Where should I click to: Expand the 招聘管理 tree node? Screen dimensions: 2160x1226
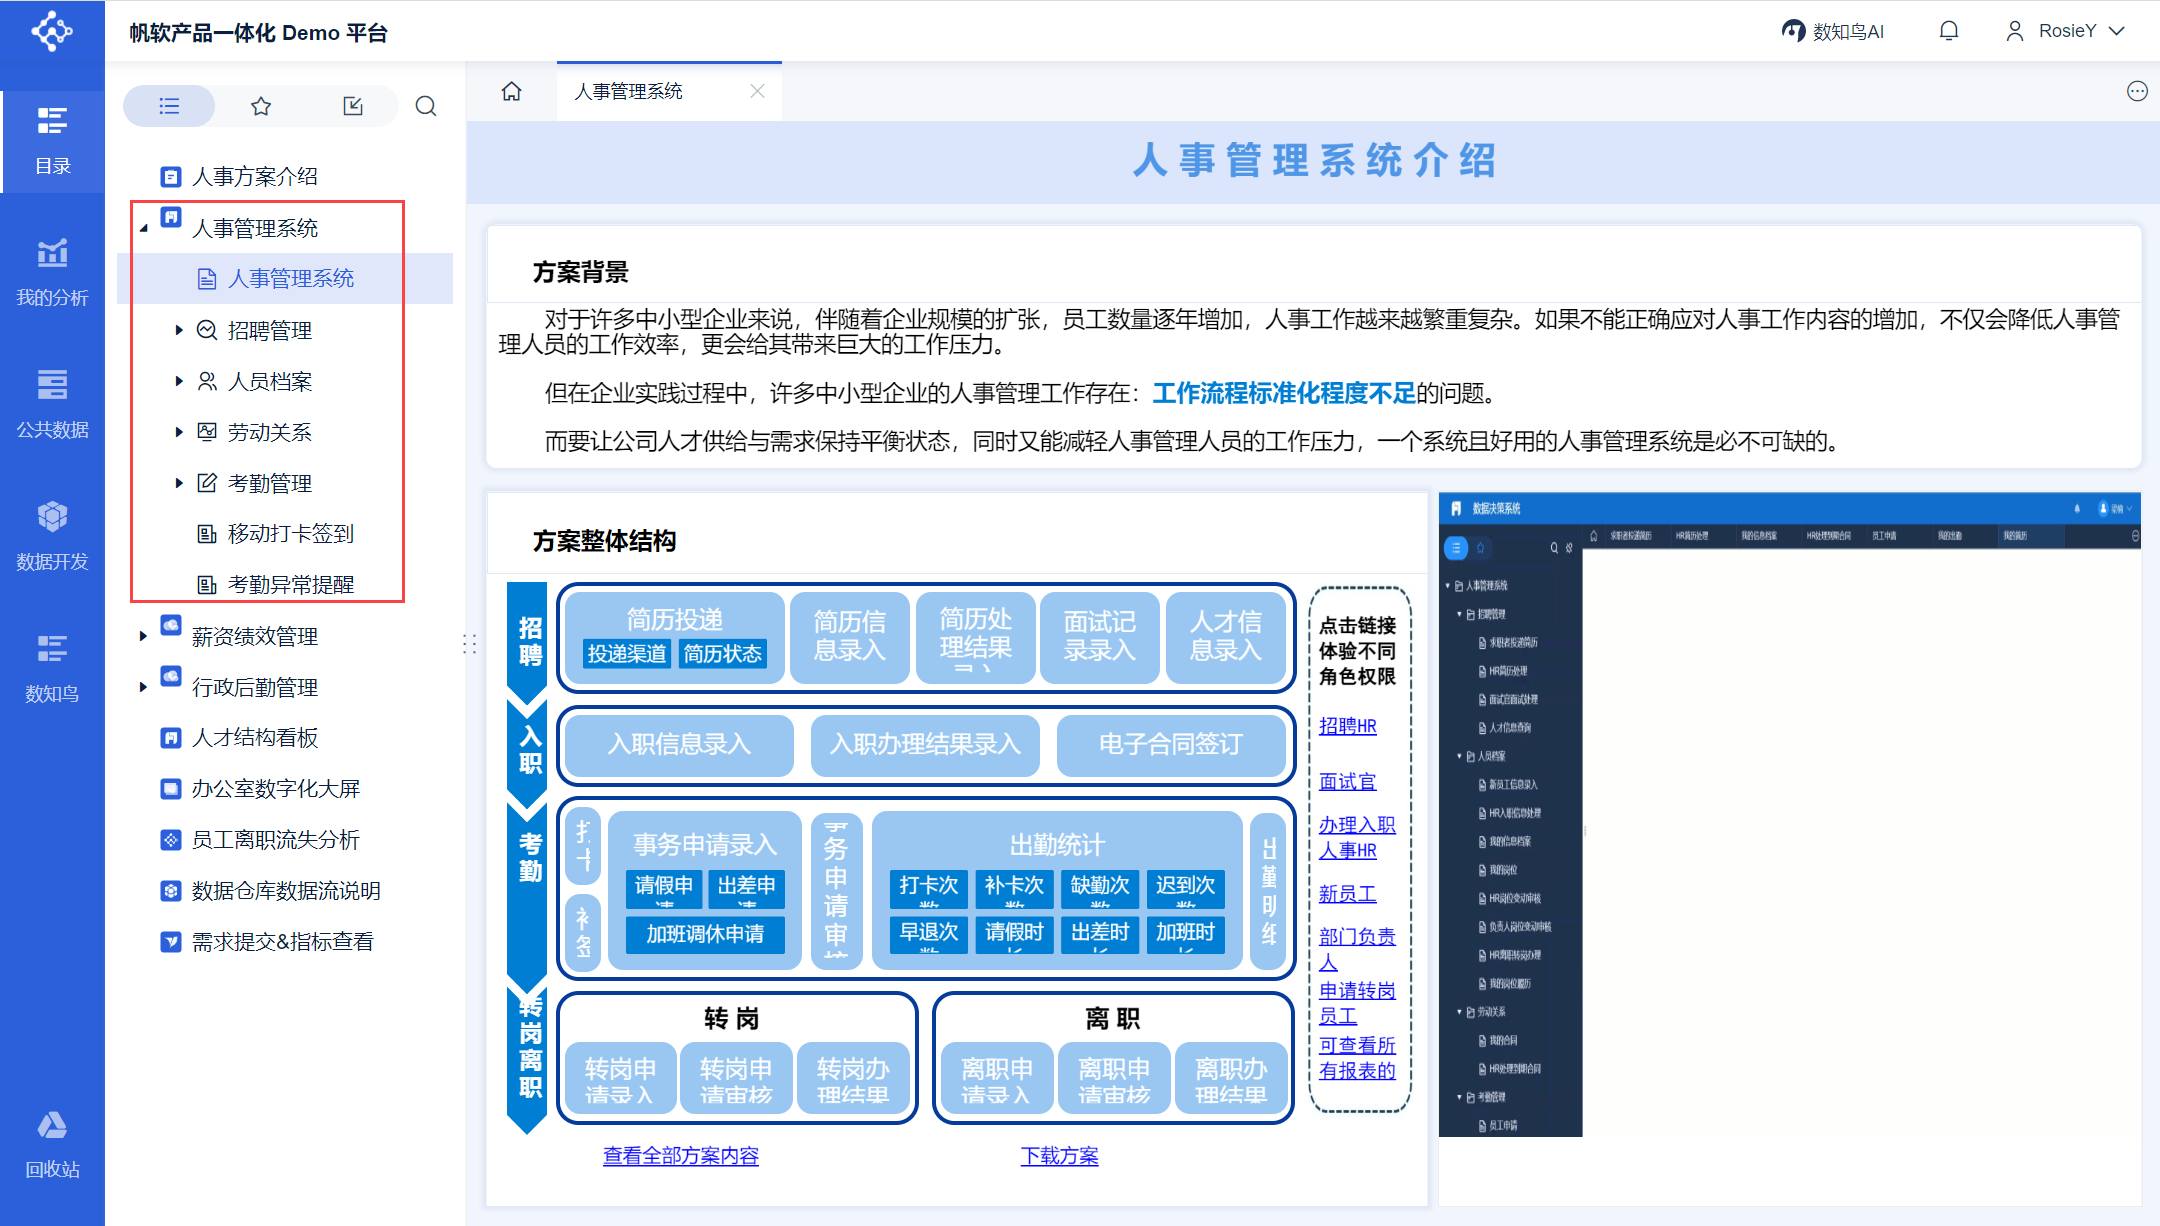[179, 330]
